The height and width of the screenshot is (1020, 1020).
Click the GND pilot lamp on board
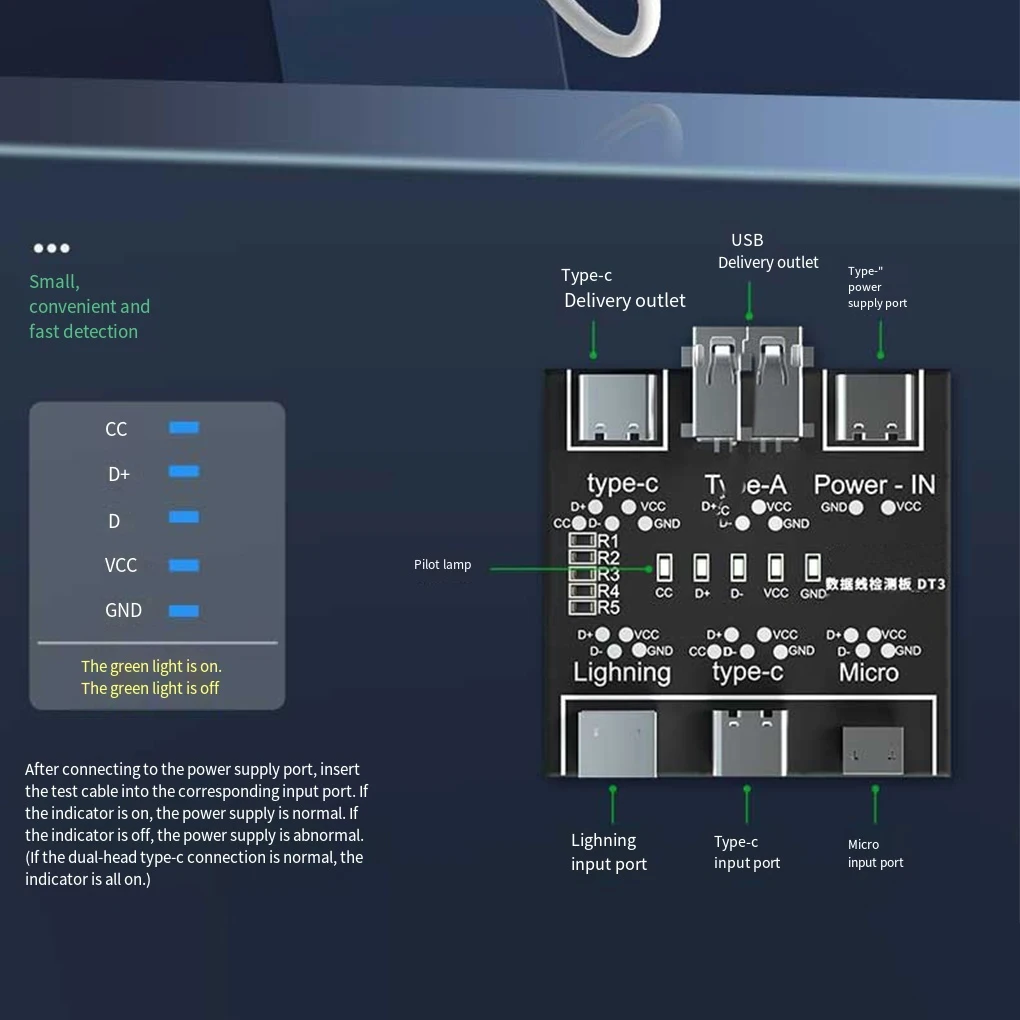812,567
